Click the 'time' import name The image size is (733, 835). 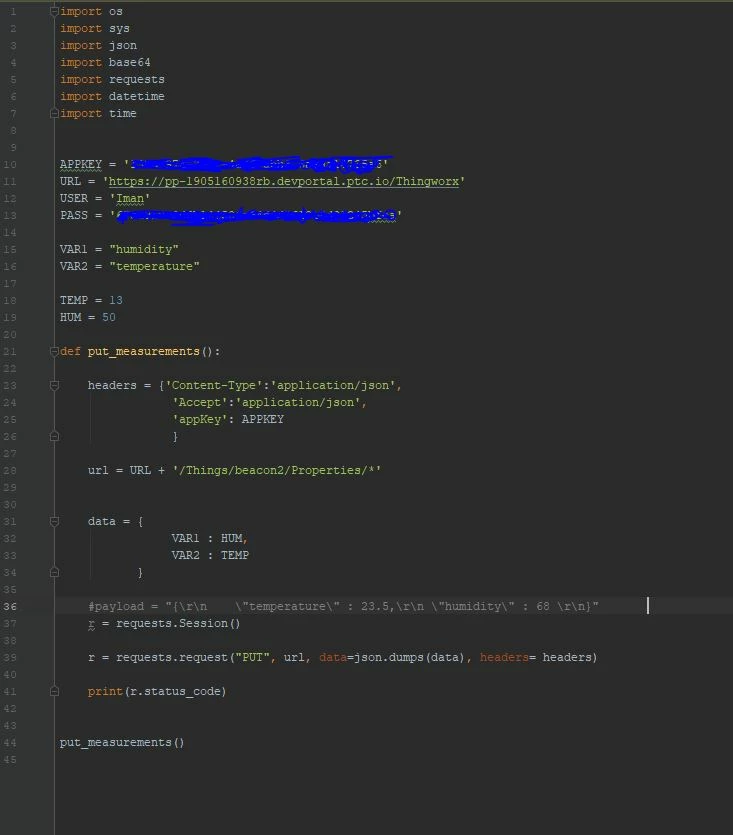pos(123,113)
